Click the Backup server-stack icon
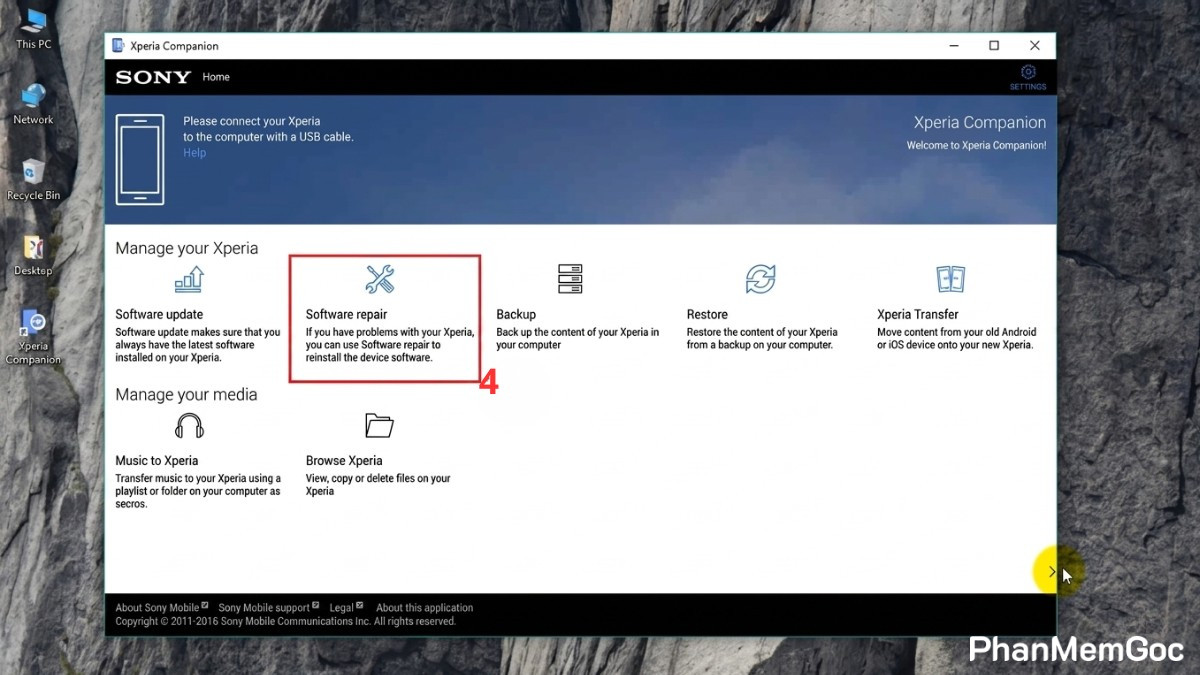Viewport: 1200px width, 675px height. tap(570, 279)
